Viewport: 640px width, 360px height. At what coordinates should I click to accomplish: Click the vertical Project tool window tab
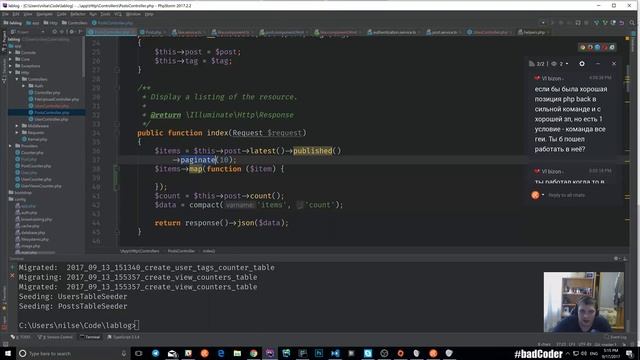click(4, 42)
